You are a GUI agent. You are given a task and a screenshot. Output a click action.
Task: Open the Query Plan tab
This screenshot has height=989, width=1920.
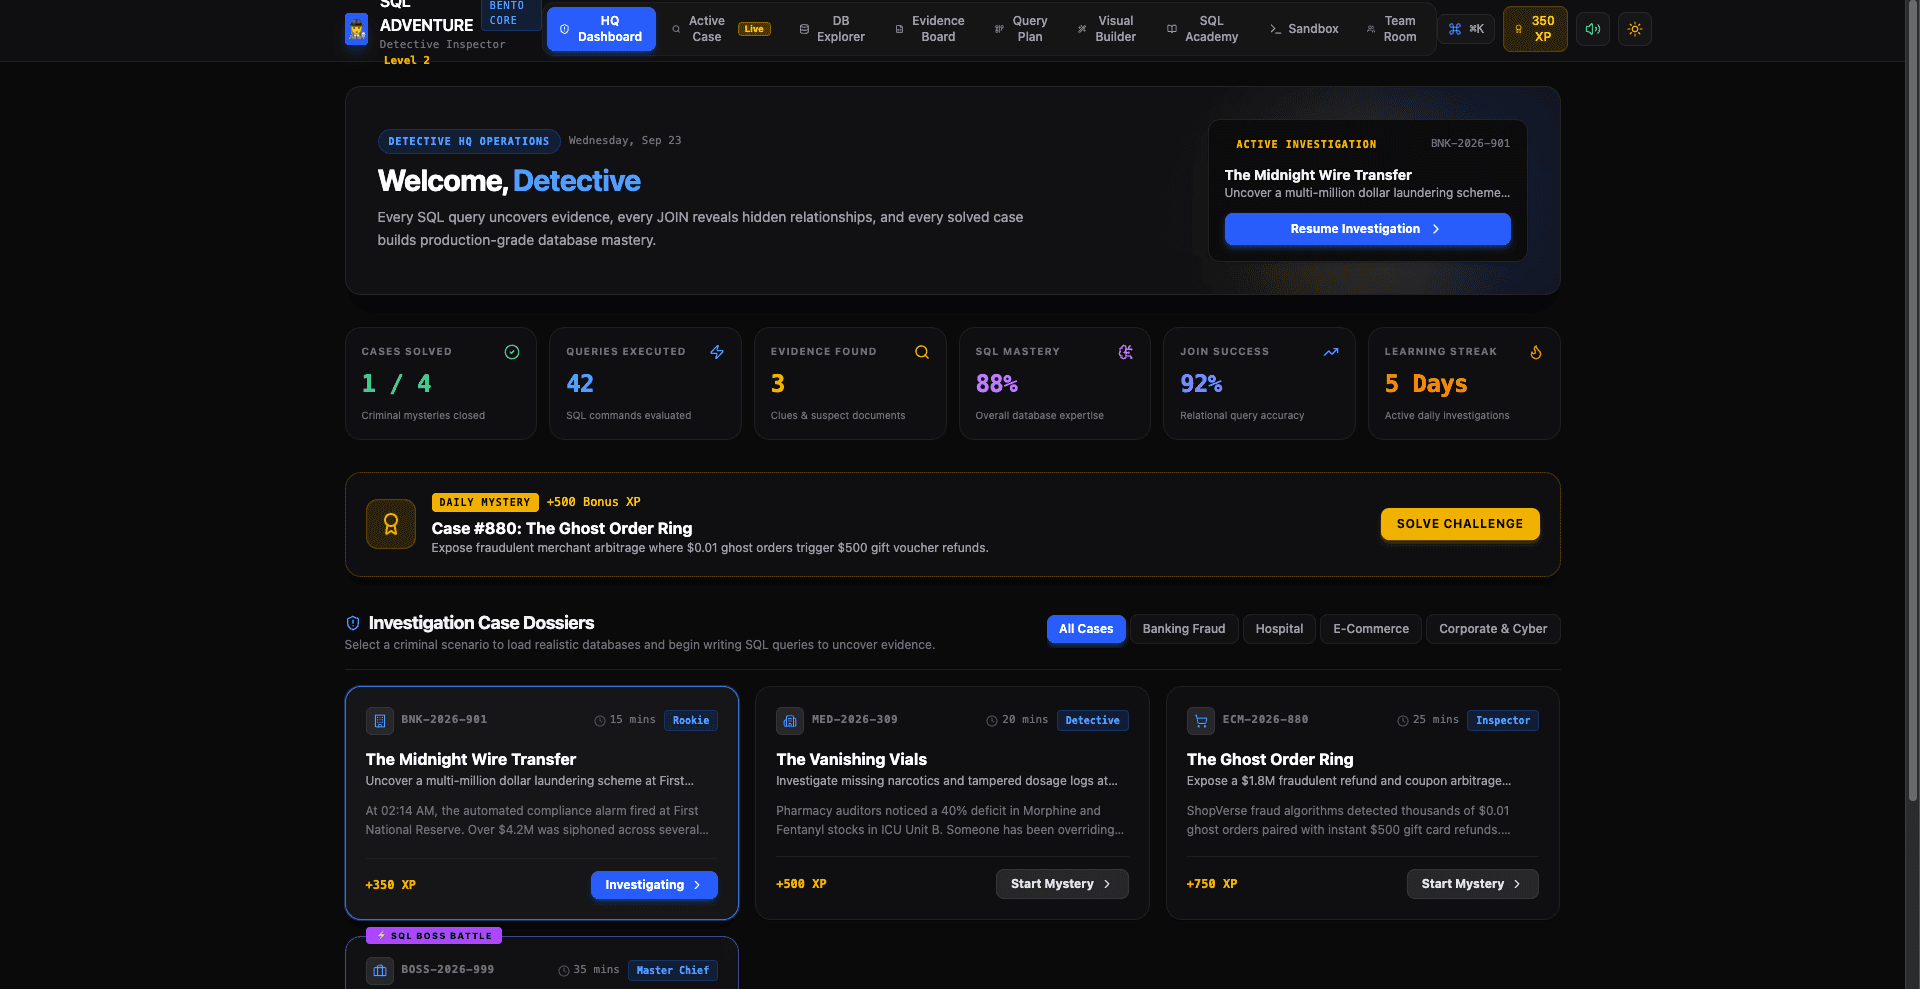click(1021, 29)
